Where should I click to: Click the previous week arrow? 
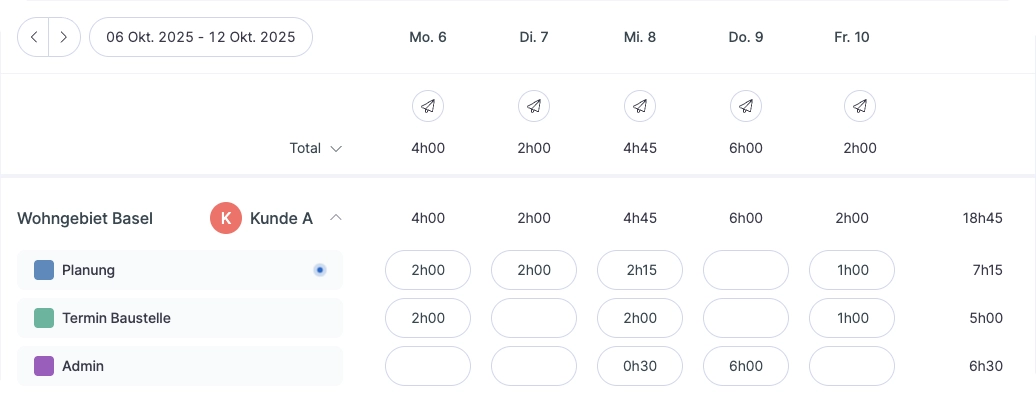[33, 37]
